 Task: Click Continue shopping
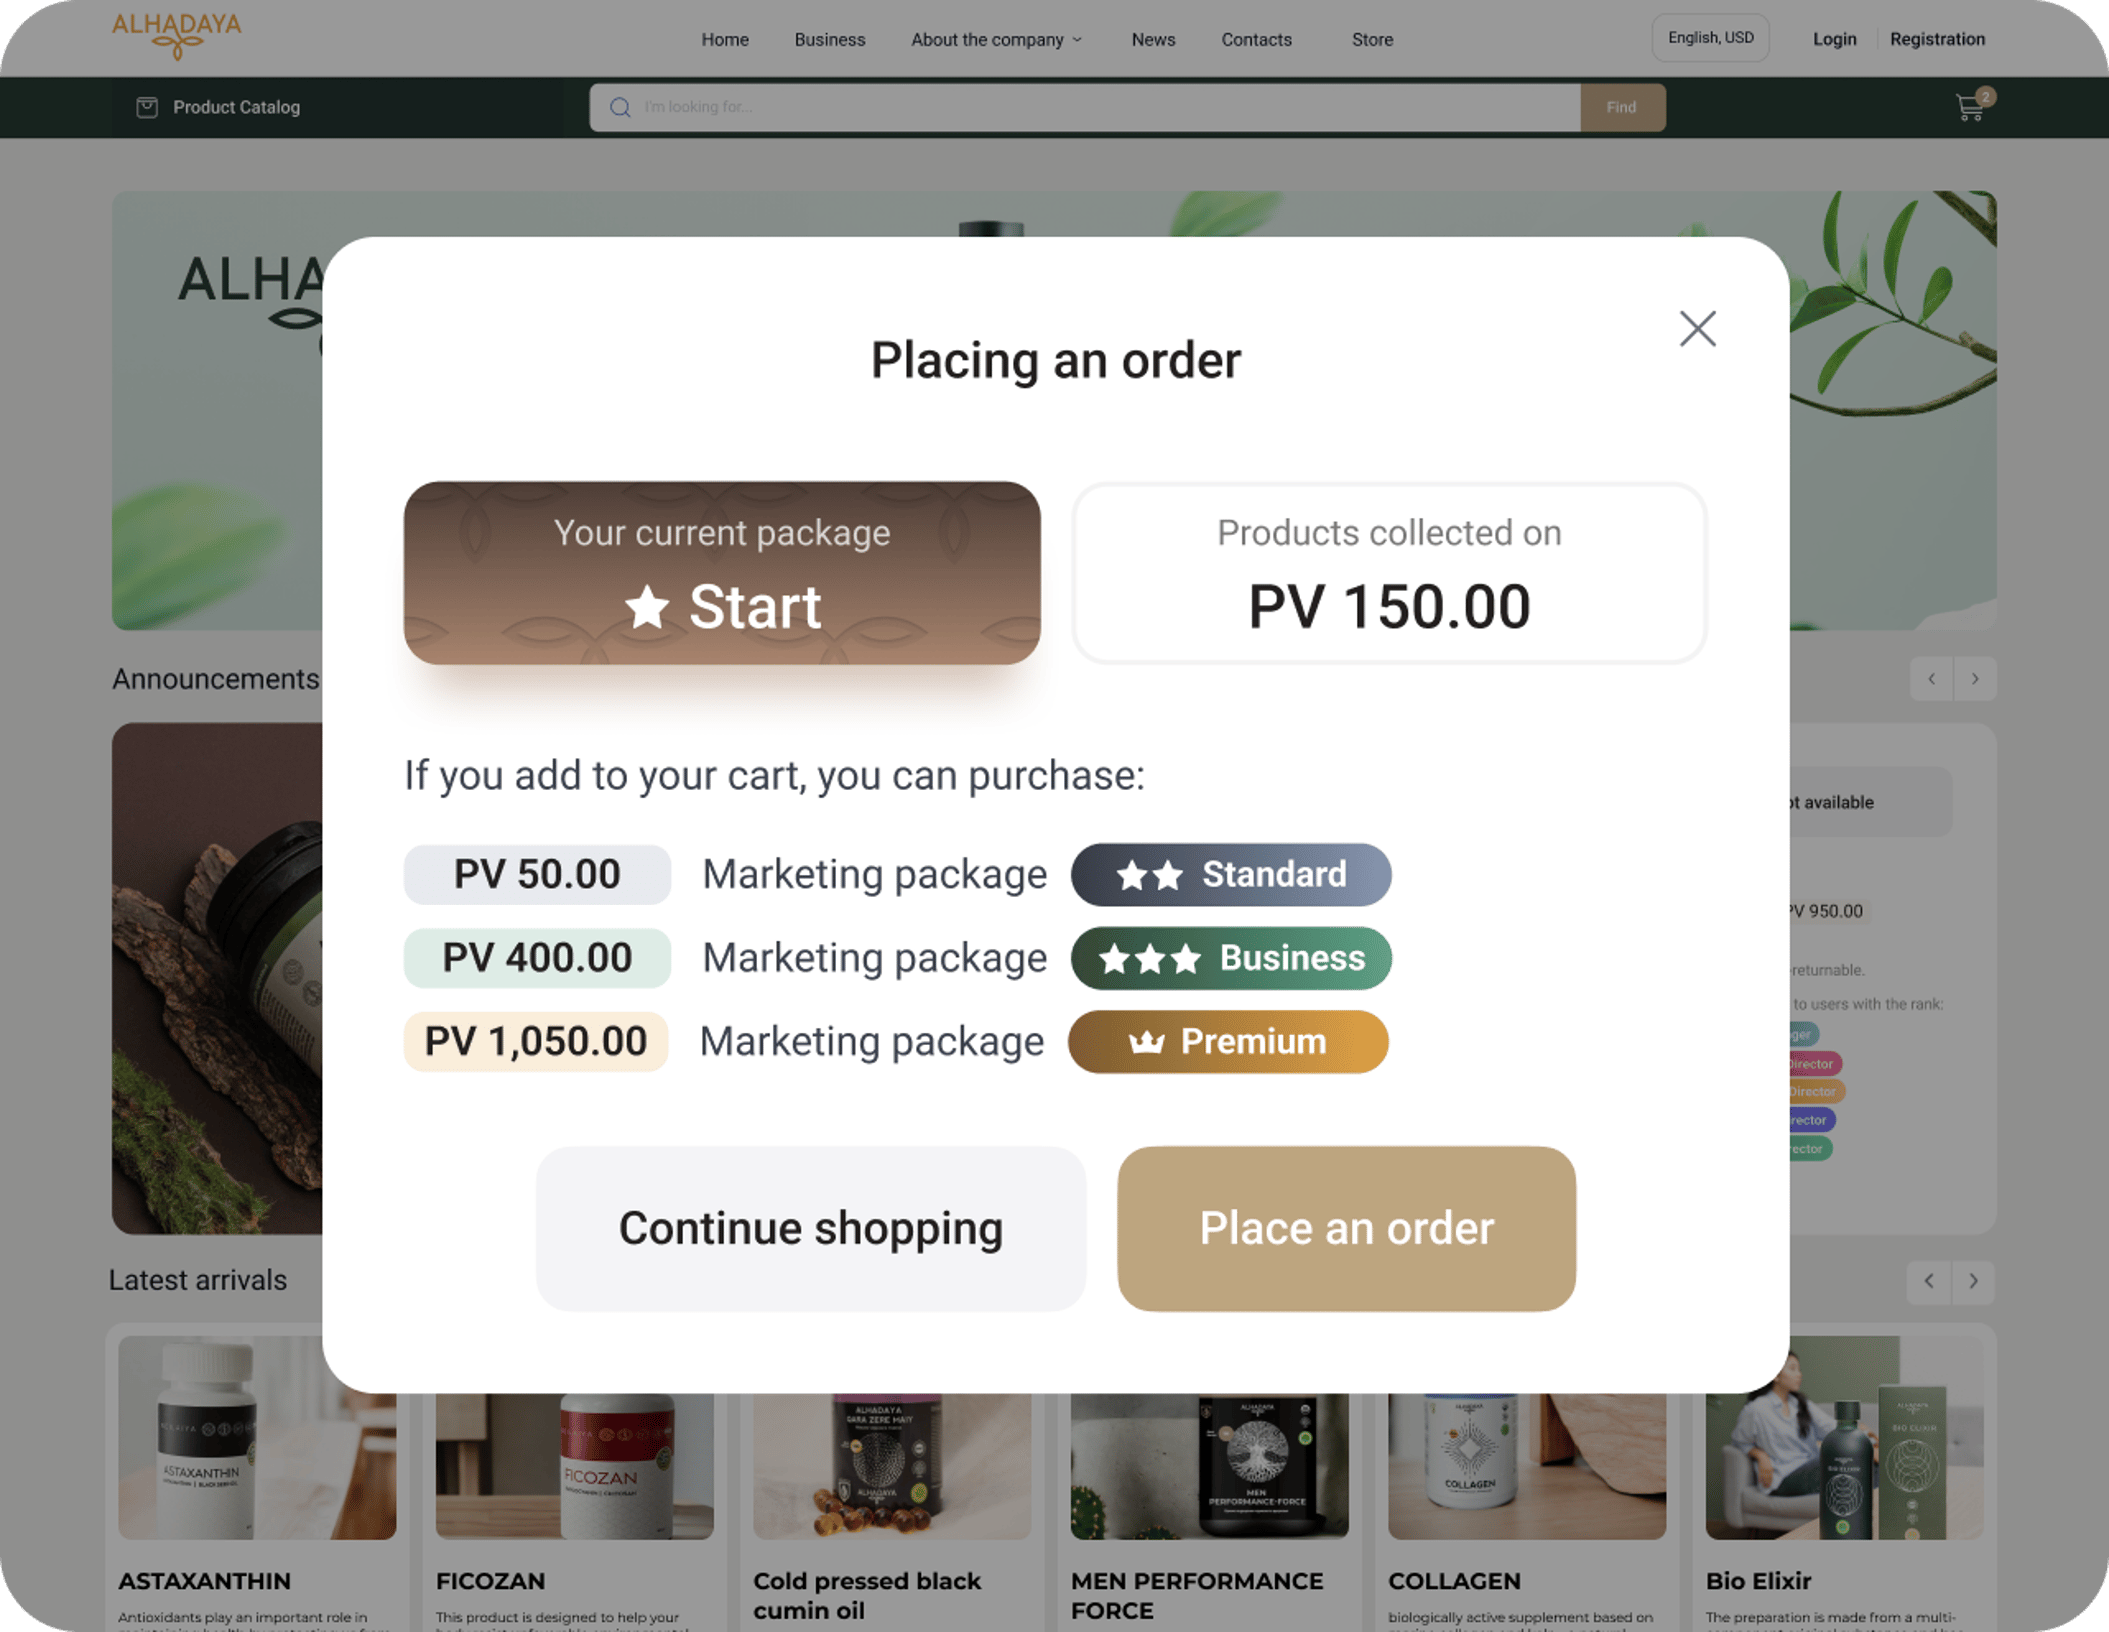[x=810, y=1228]
